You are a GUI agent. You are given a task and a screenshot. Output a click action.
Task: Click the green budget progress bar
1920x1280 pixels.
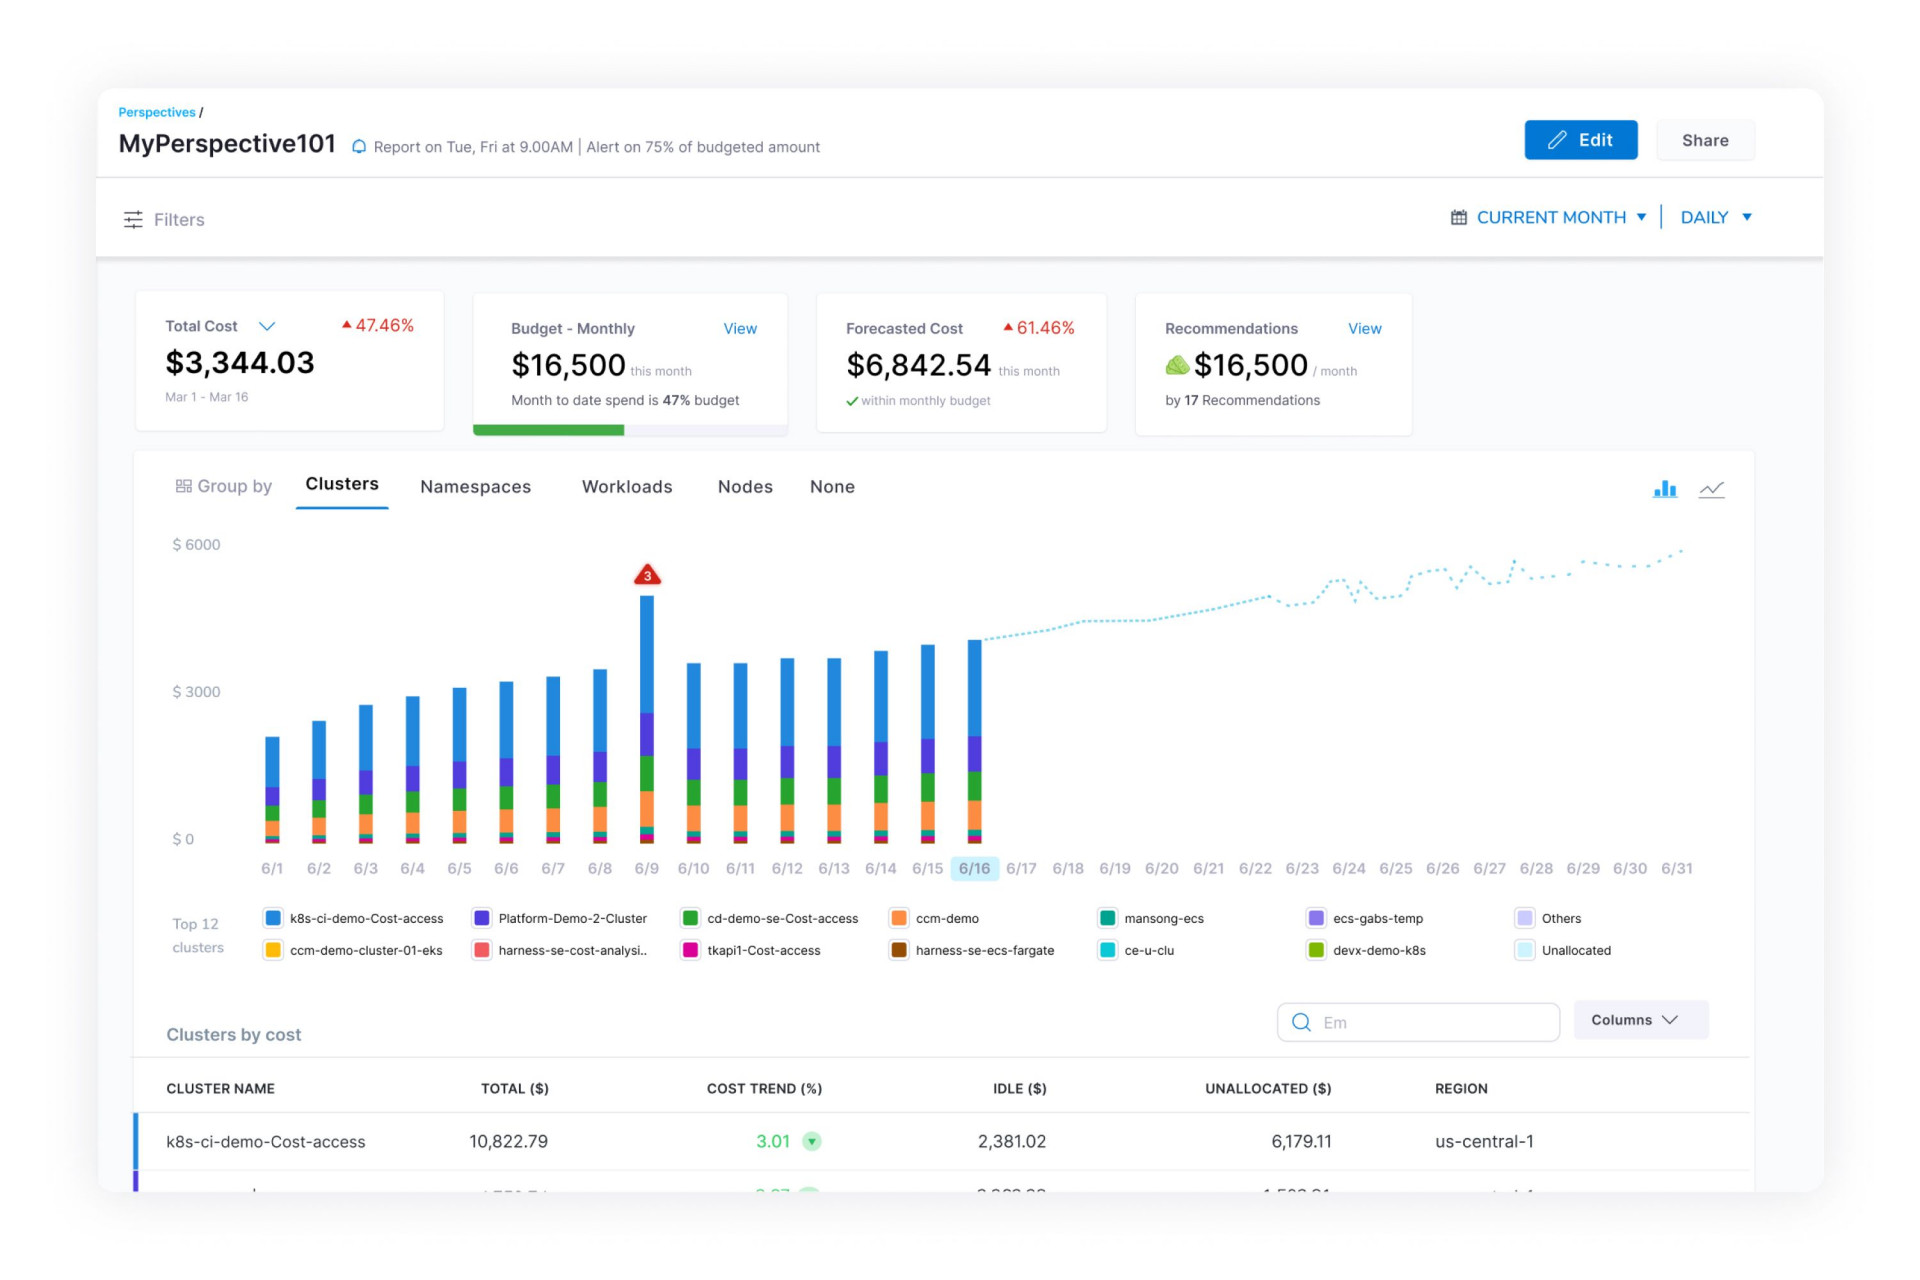[x=548, y=429]
